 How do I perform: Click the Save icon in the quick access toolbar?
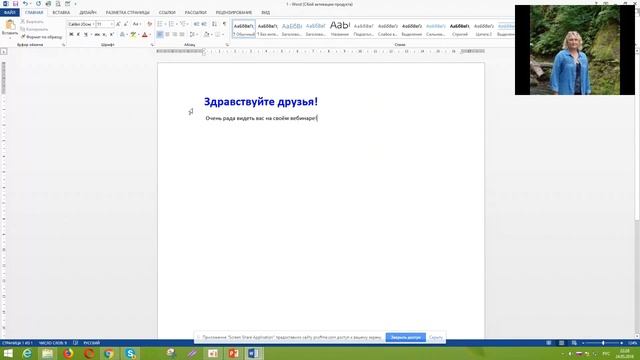click(16, 4)
